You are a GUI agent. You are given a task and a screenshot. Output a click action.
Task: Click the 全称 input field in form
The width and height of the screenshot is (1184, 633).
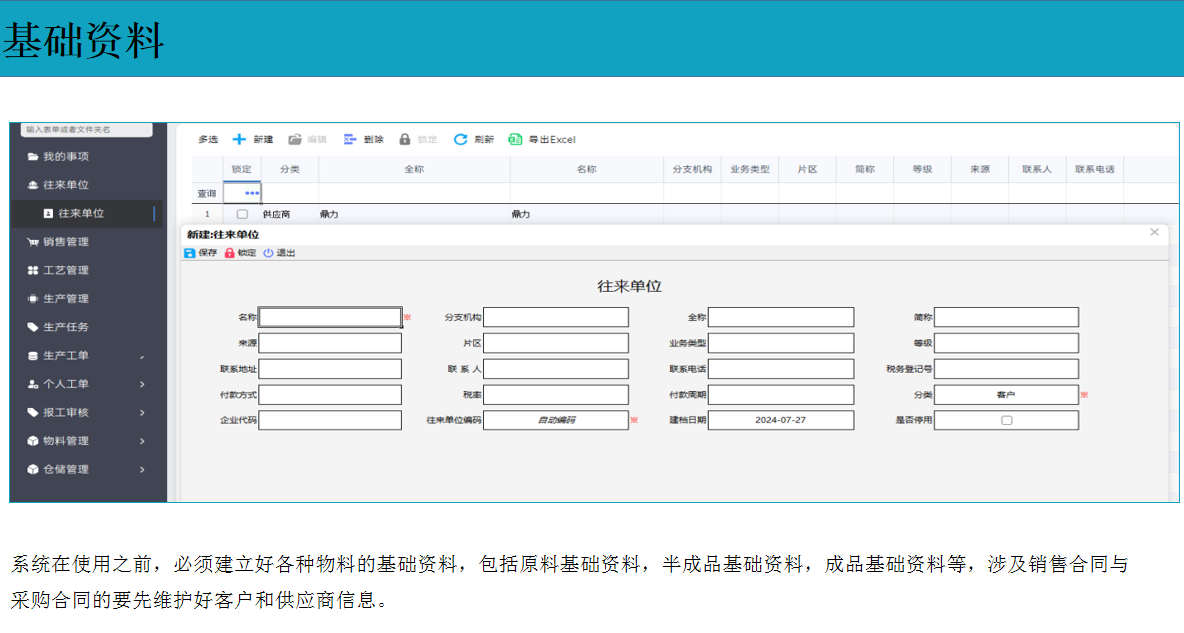[781, 317]
